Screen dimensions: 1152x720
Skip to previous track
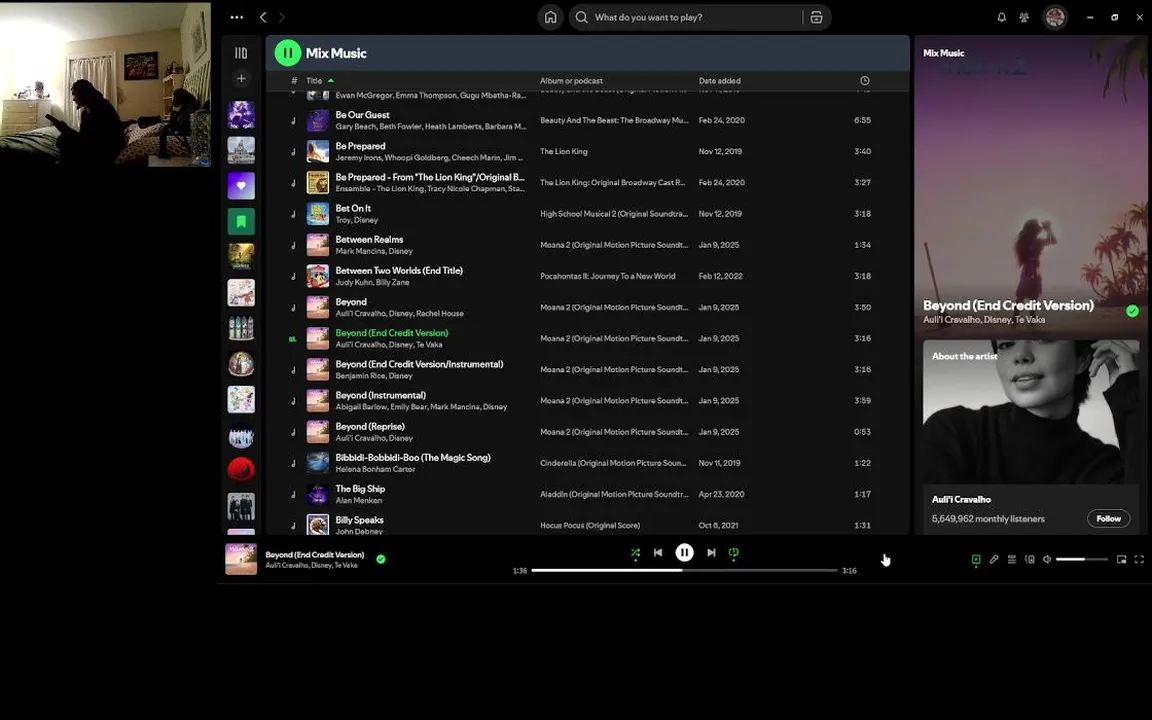[x=658, y=552]
